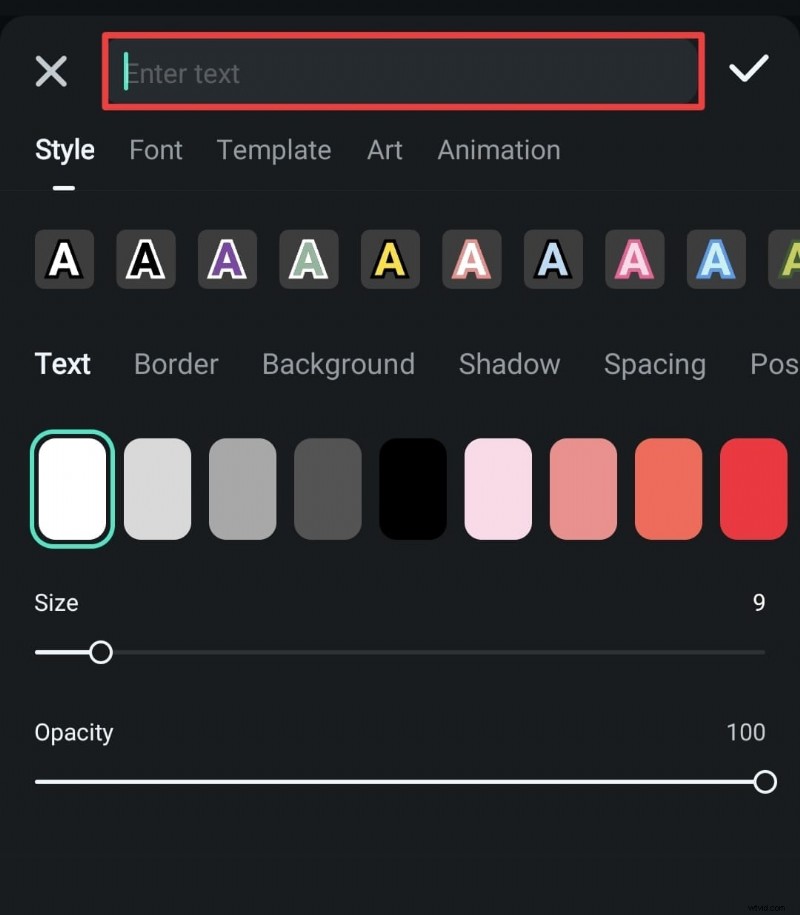This screenshot has height=915, width=800.
Task: Choose the blue letter text style
Action: (553, 258)
